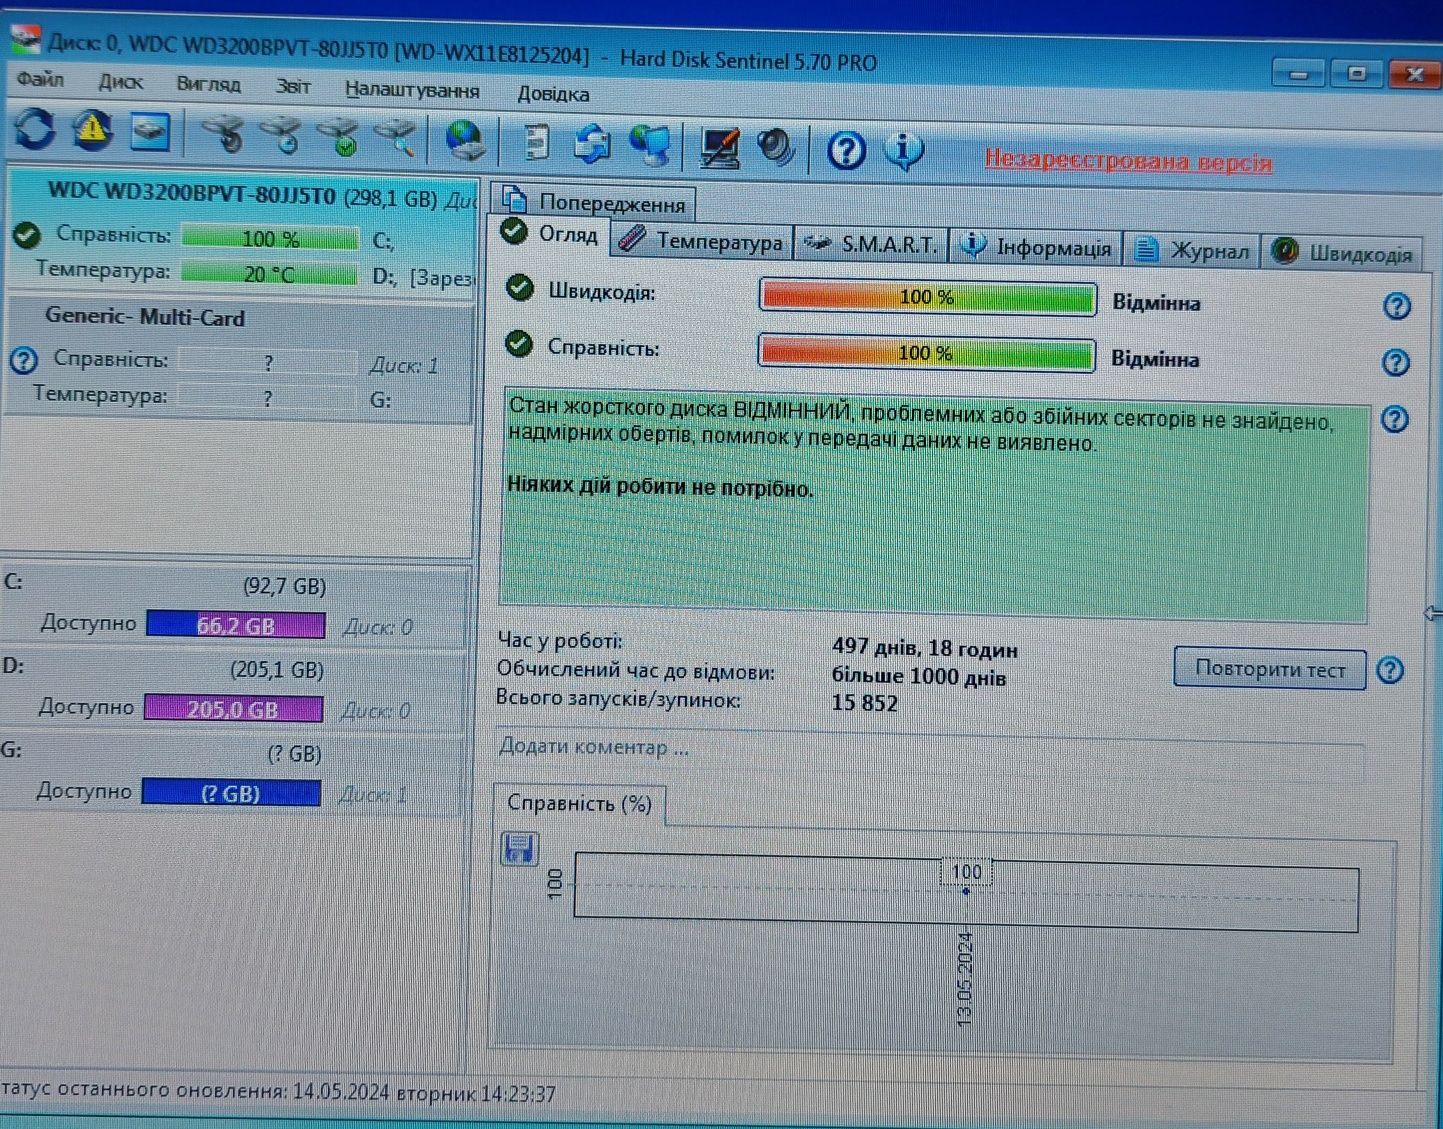Click the globe with monitor toolbar icon
The width and height of the screenshot is (1443, 1129).
pos(651,145)
